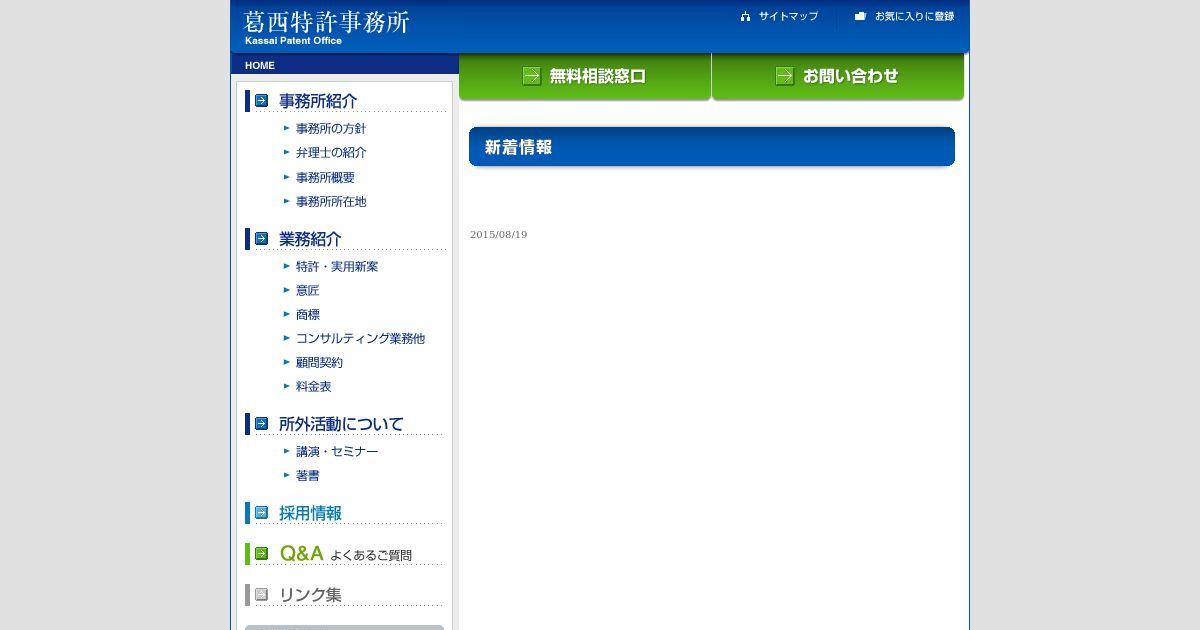This screenshot has width=1200, height=630.
Task: Click blue arrow icon next to 所外活動について
Action: [x=261, y=423]
